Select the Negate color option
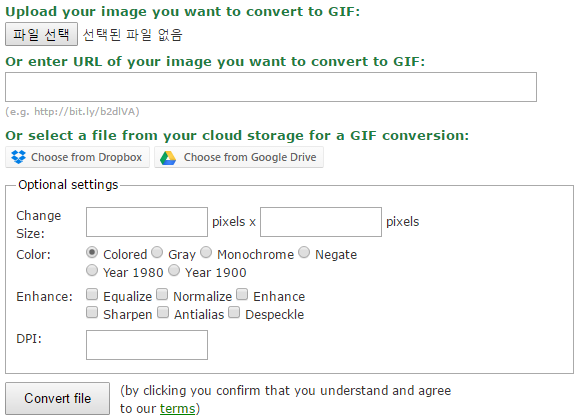 [x=304, y=253]
